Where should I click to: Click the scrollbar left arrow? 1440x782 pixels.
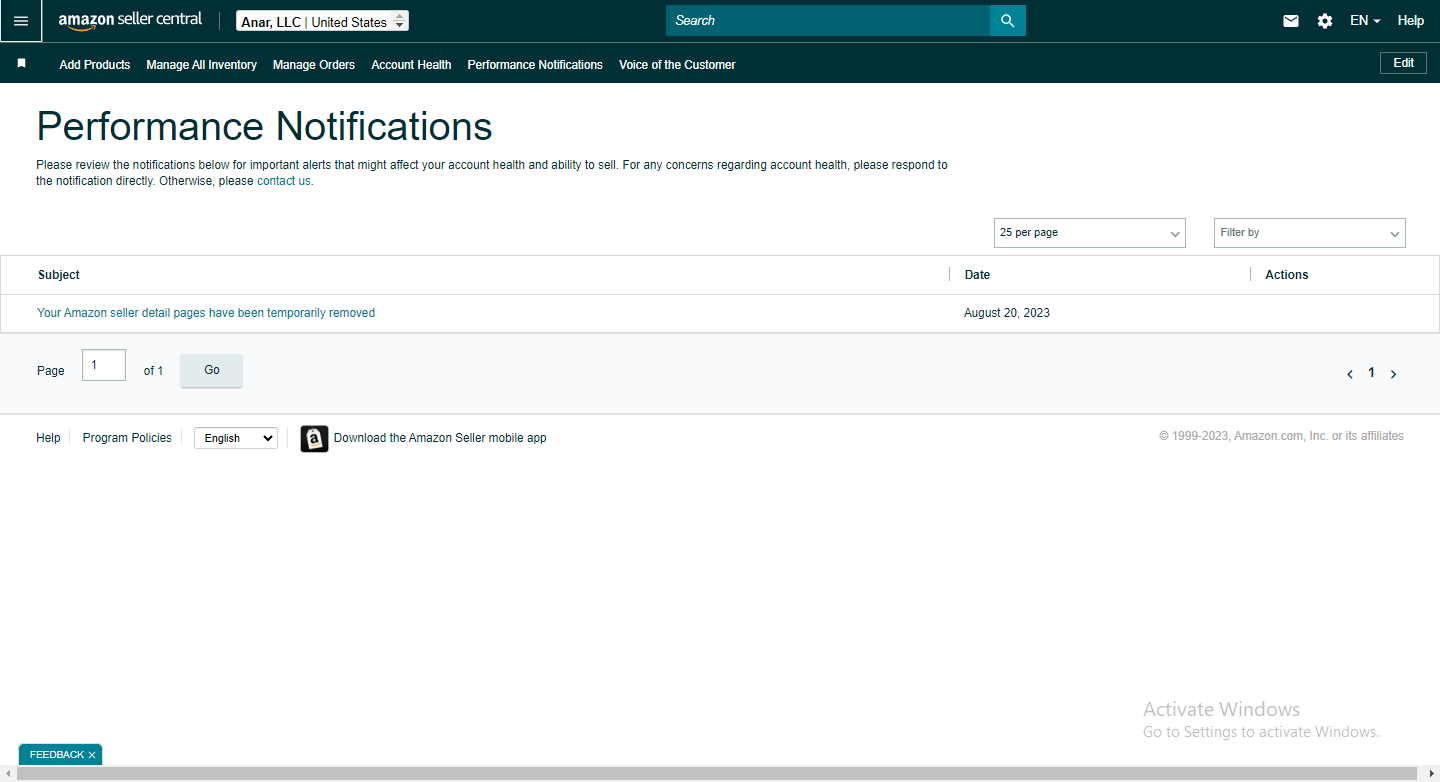7,774
